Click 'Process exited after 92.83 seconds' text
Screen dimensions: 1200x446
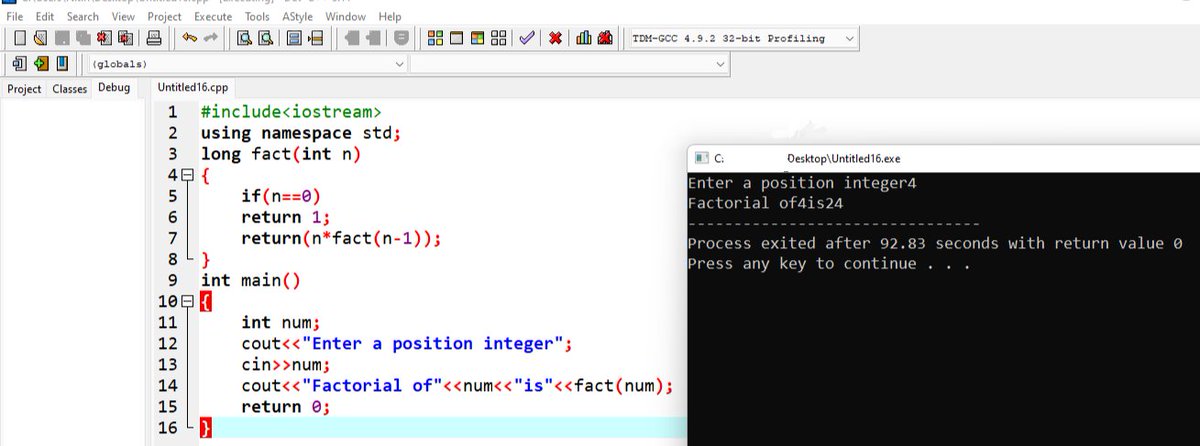[x=860, y=243]
